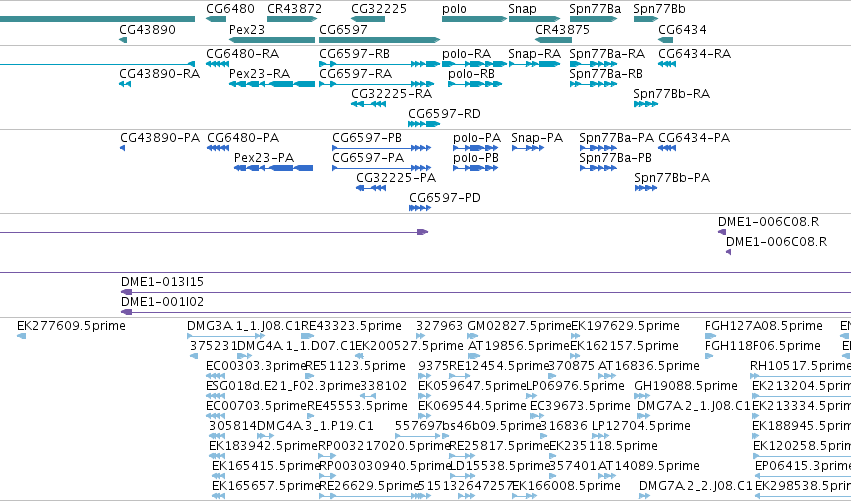Click the CG32225 gene label

(379, 9)
